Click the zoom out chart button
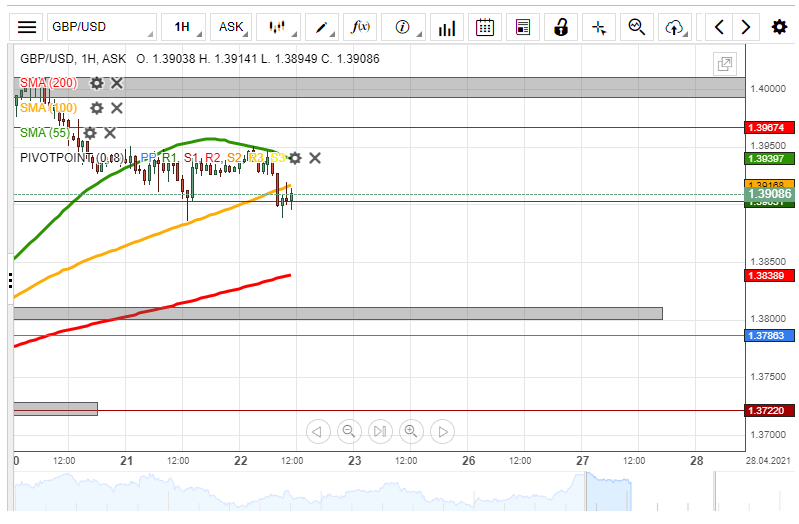799x524 pixels. click(x=349, y=432)
